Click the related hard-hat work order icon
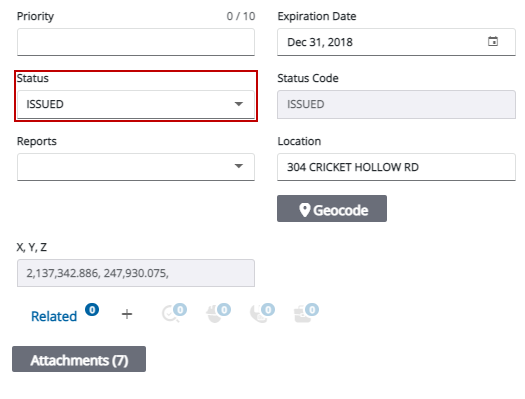Image resolution: width=525 pixels, height=399 pixels. [218, 313]
